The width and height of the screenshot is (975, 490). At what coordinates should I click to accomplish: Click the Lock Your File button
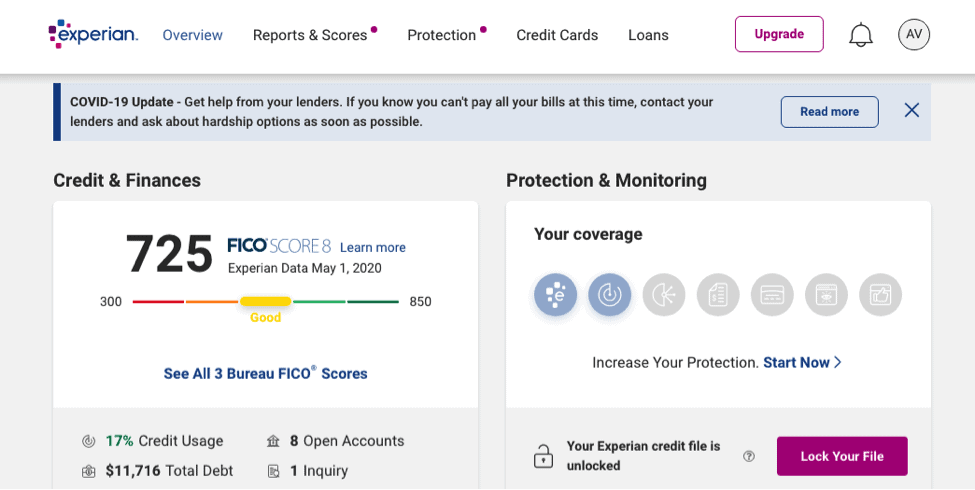pyautogui.click(x=842, y=456)
